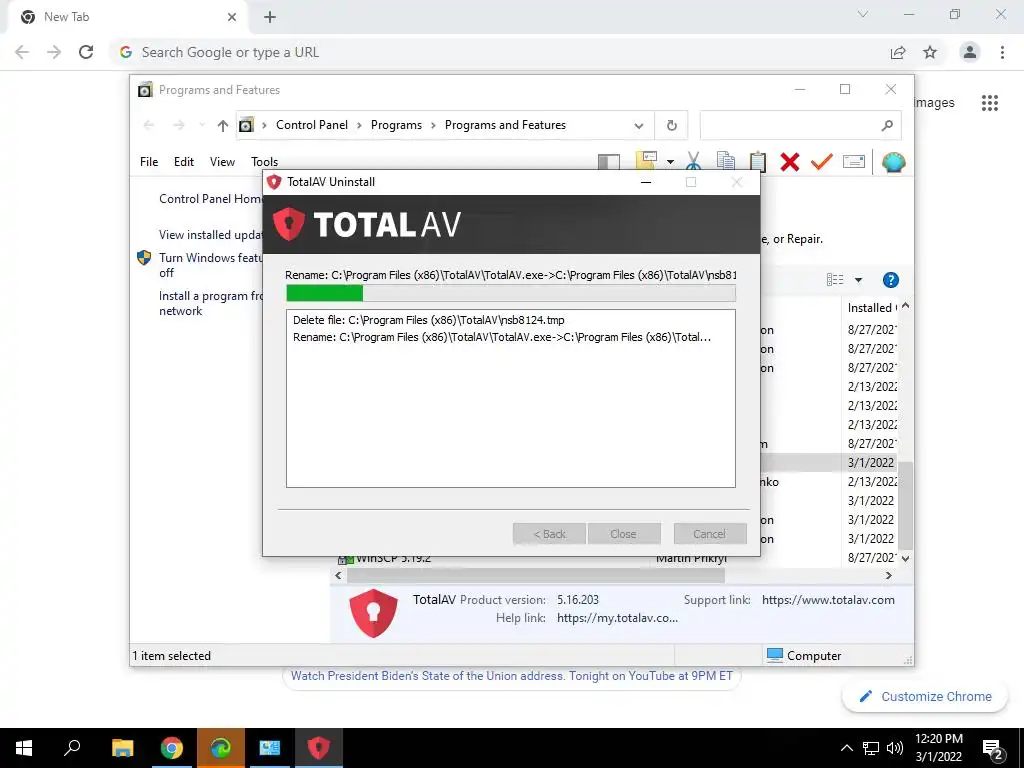This screenshot has height=768, width=1024.
Task: Bookmark this tab with star icon
Action: point(930,52)
